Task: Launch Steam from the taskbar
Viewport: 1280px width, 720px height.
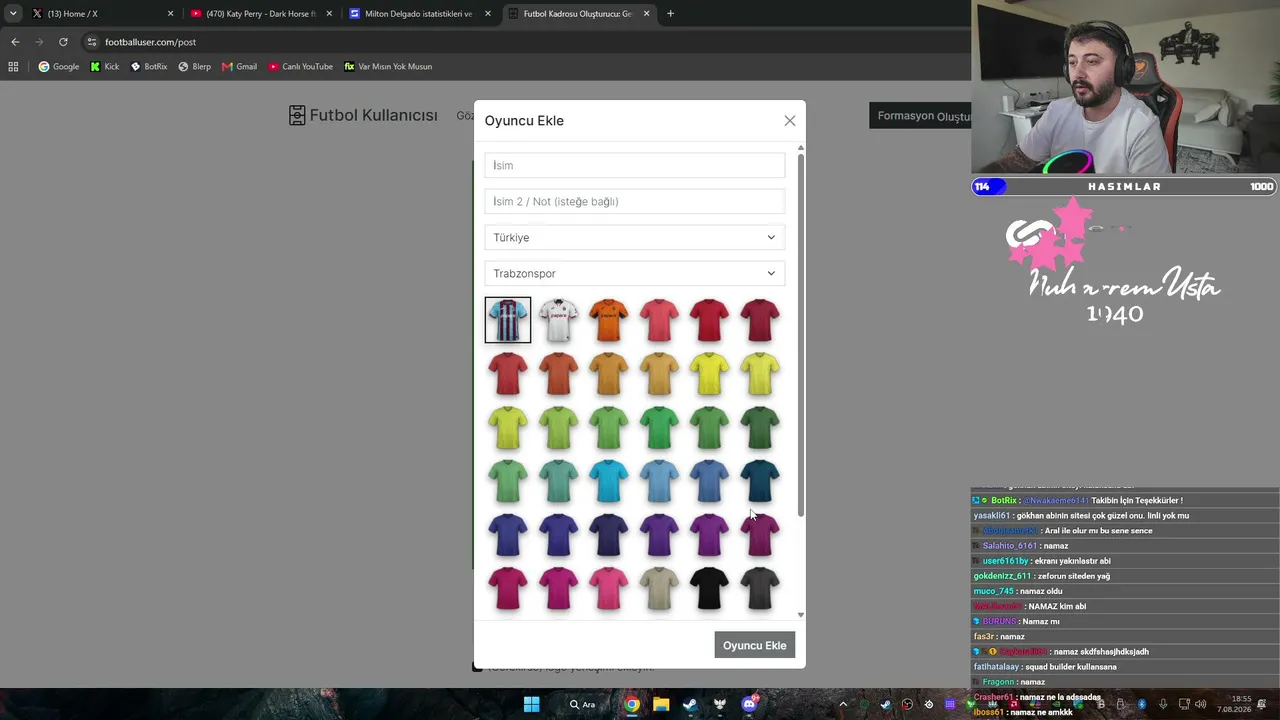Action: coord(690,704)
